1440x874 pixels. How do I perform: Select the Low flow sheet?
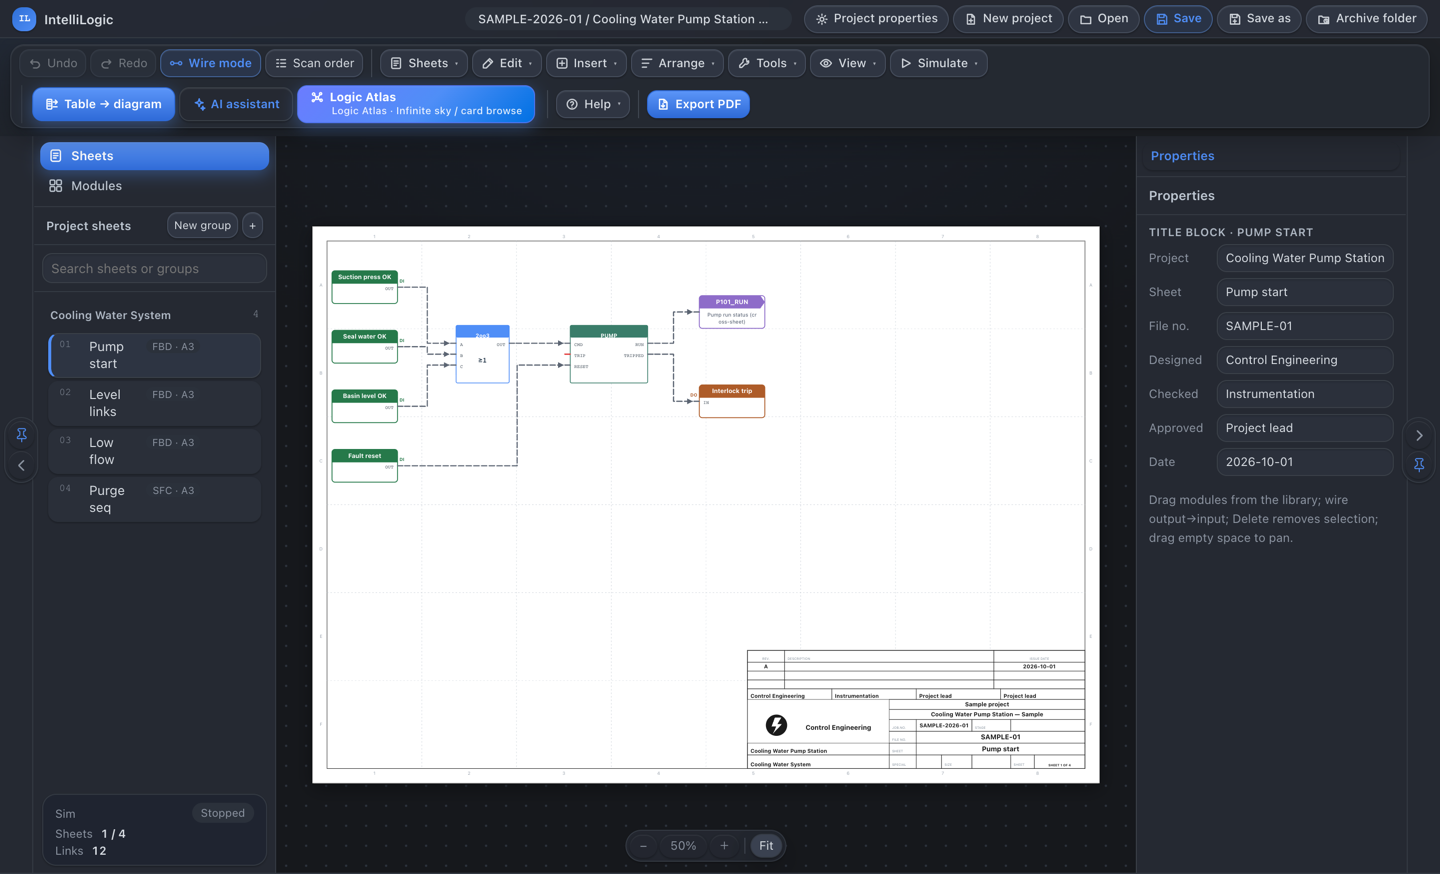[155, 451]
